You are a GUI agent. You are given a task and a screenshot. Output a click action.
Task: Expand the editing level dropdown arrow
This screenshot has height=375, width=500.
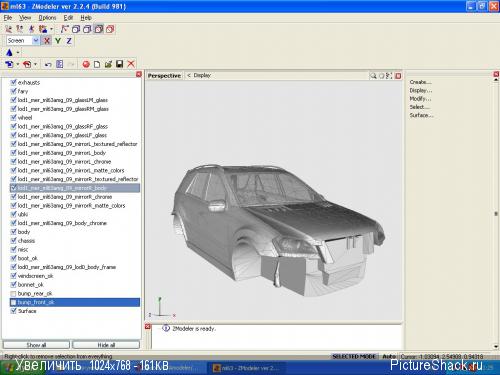pyautogui.click(x=51, y=29)
